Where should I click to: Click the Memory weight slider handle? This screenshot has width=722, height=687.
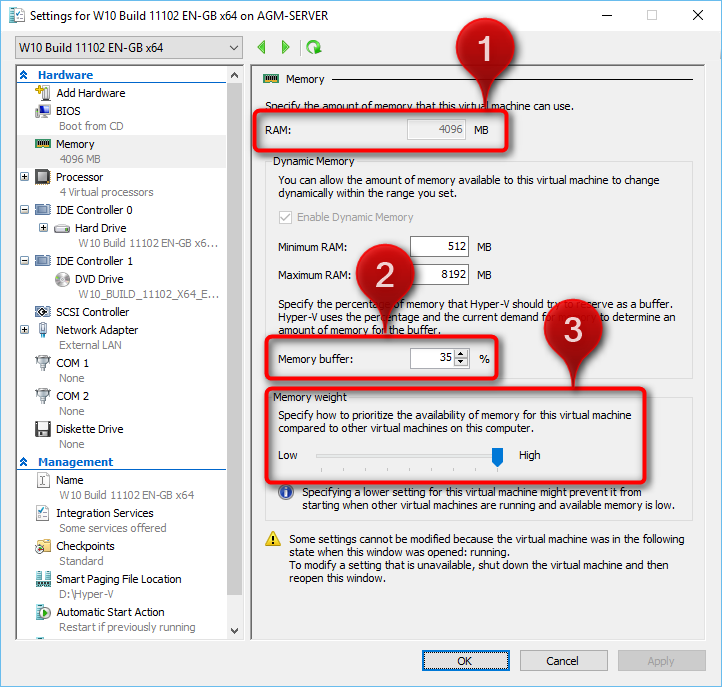coord(497,457)
